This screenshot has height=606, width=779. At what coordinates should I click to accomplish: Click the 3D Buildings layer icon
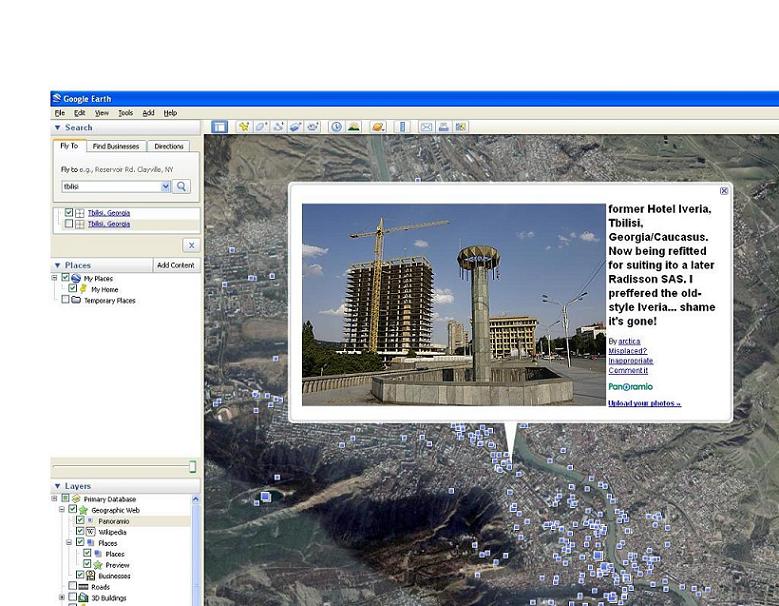coord(83,598)
